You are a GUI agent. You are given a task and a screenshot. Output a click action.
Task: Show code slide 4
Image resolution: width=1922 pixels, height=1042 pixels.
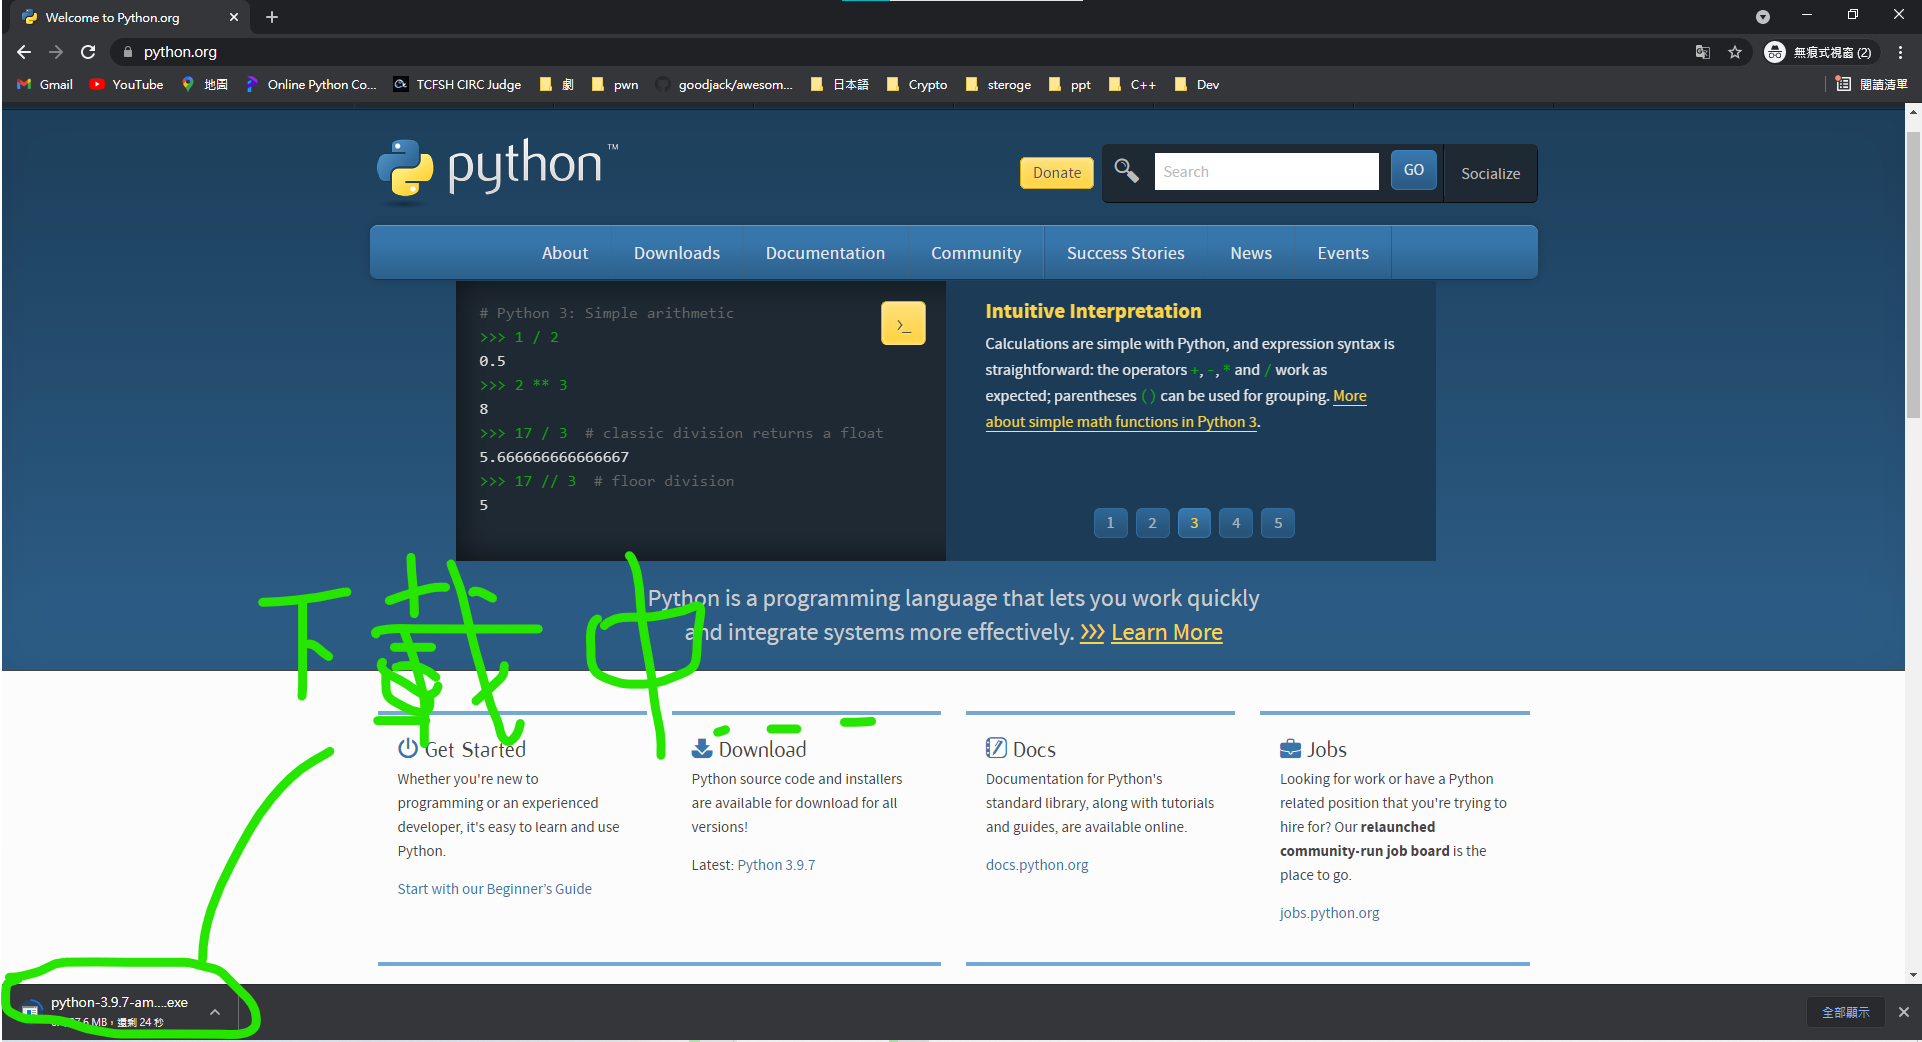click(x=1236, y=523)
